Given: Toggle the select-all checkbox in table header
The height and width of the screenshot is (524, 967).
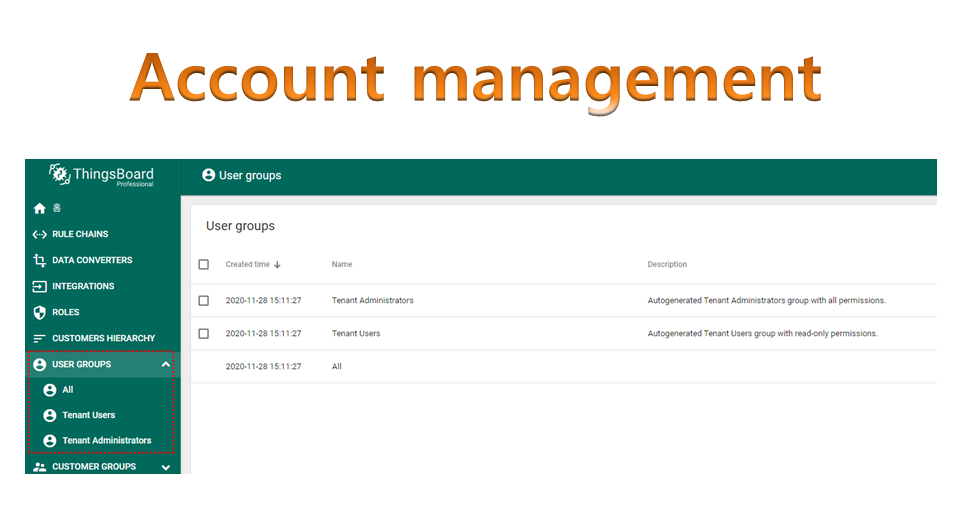Looking at the screenshot, I should tap(204, 264).
